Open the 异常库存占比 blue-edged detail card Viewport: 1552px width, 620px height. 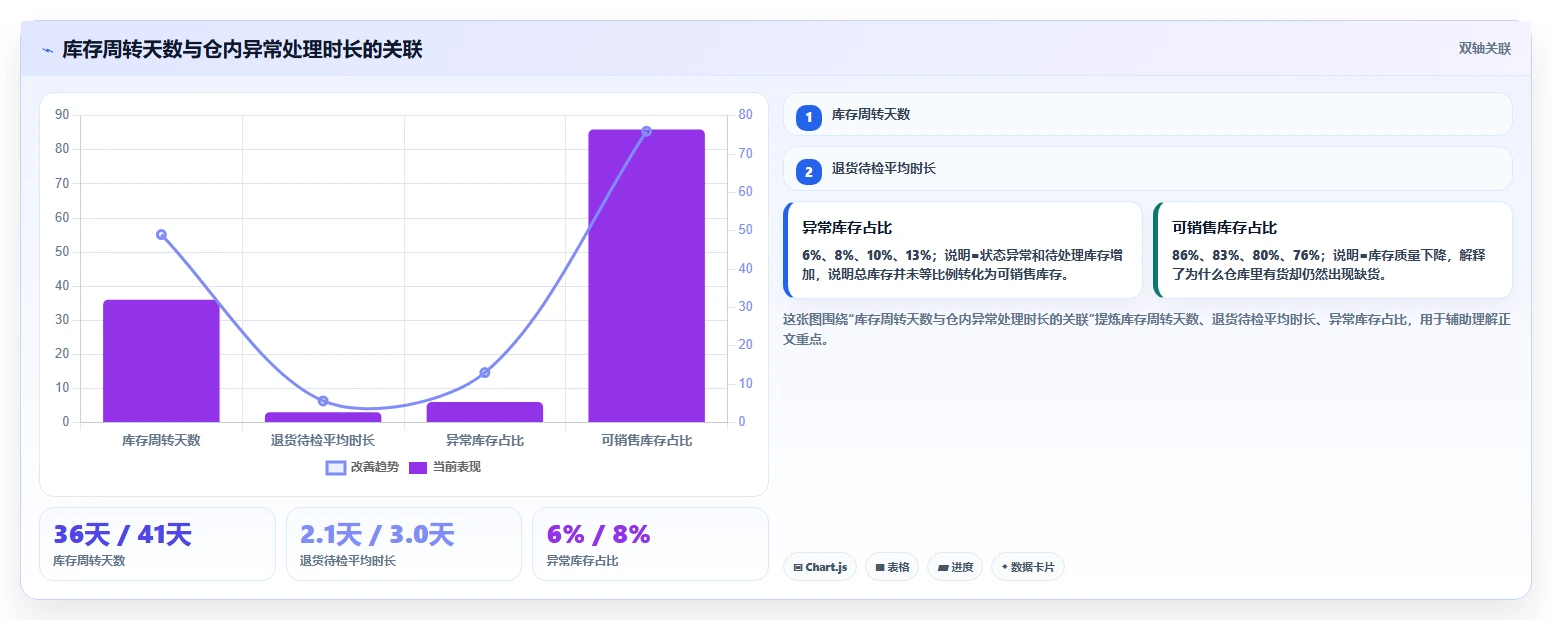tap(963, 250)
